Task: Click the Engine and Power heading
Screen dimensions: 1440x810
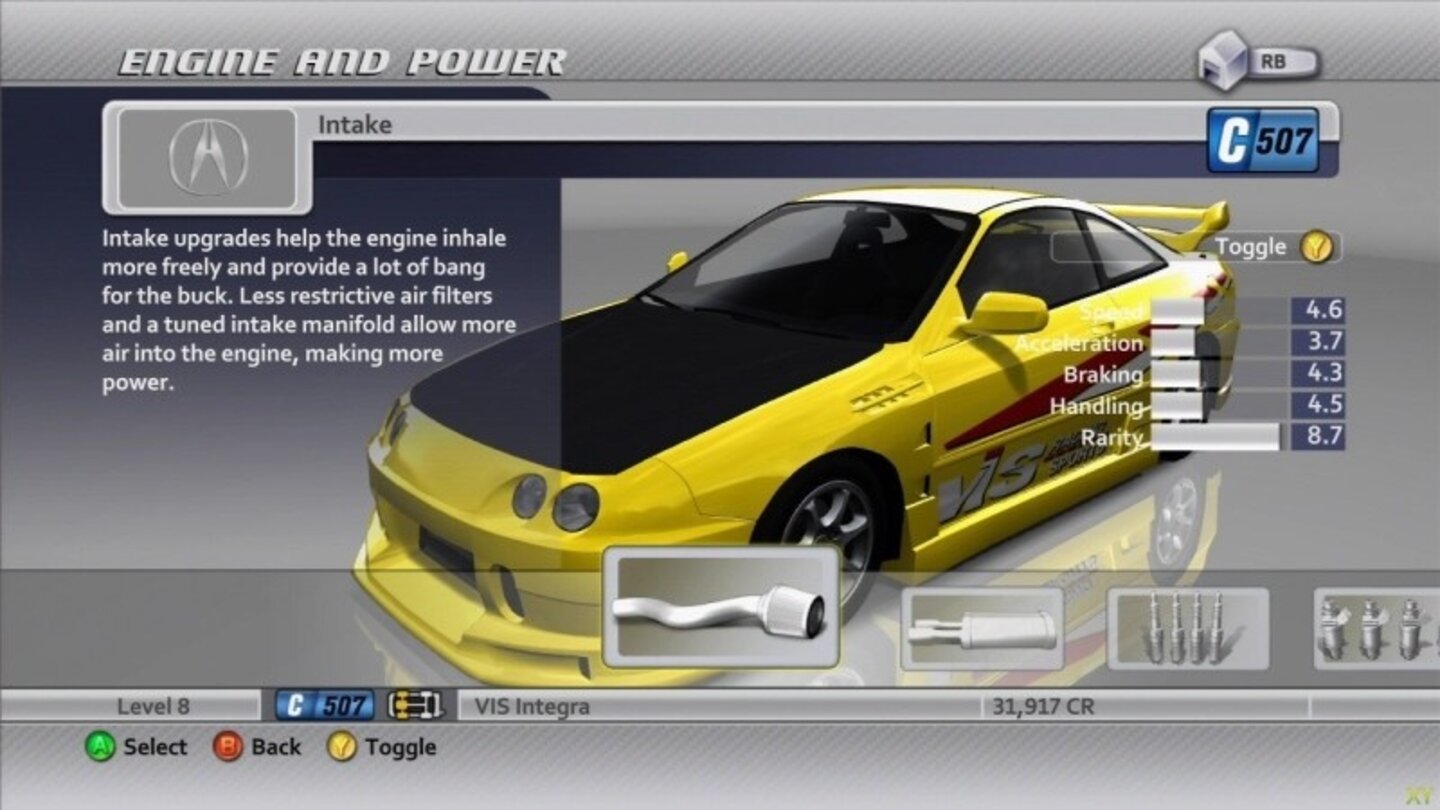Action: click(x=342, y=62)
